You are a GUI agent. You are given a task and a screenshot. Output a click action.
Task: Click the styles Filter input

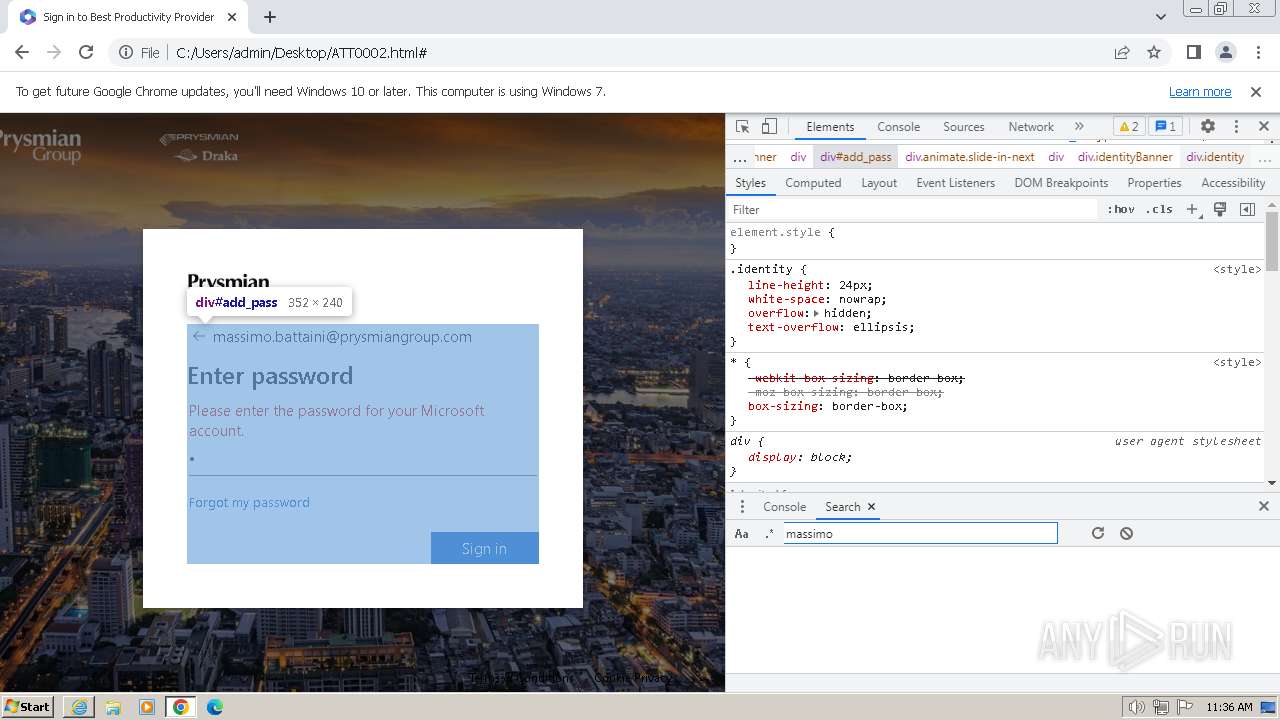pos(912,209)
